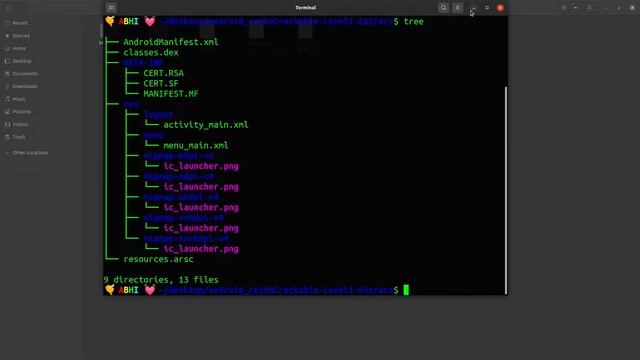Close the Terminal window with orange button
Screen dimensions: 640x360
pos(500,8)
